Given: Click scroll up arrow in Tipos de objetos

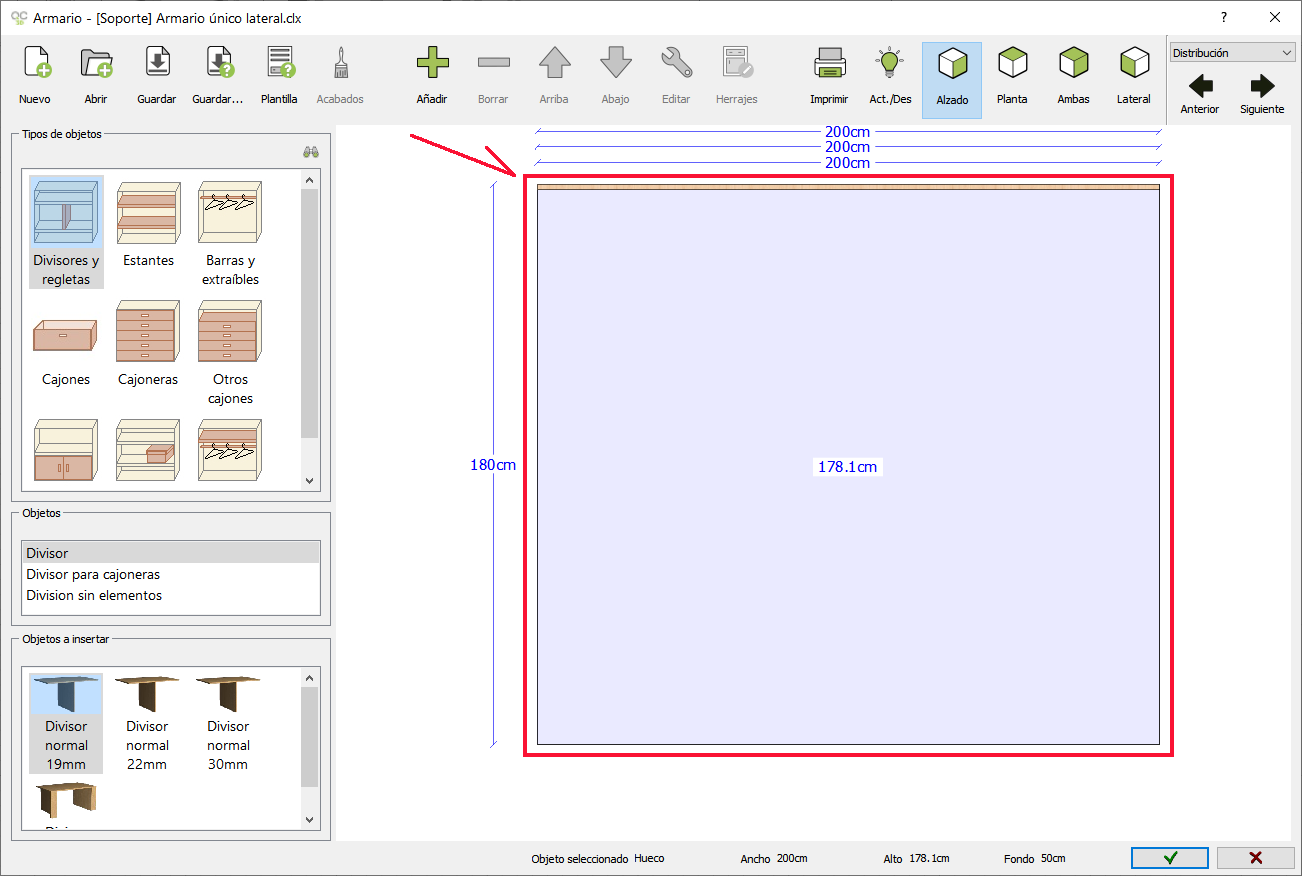Looking at the screenshot, I should pos(309,180).
